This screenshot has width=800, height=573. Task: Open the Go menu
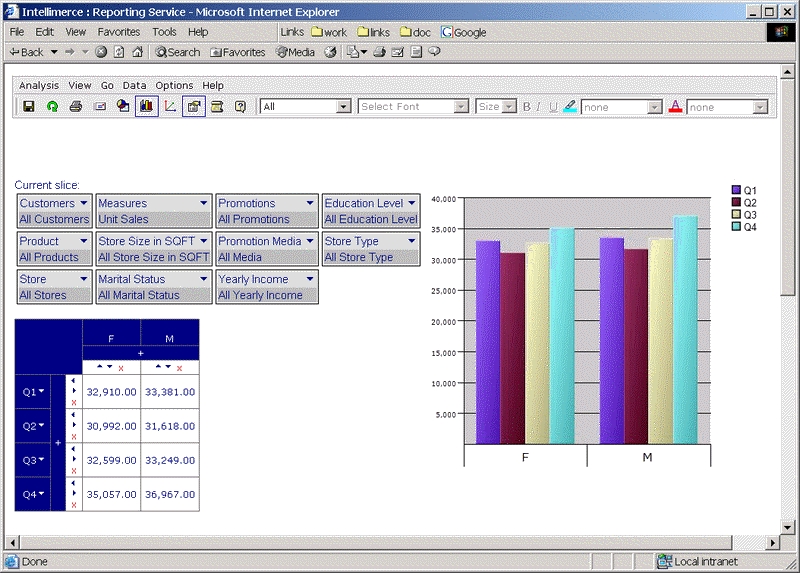(x=107, y=85)
